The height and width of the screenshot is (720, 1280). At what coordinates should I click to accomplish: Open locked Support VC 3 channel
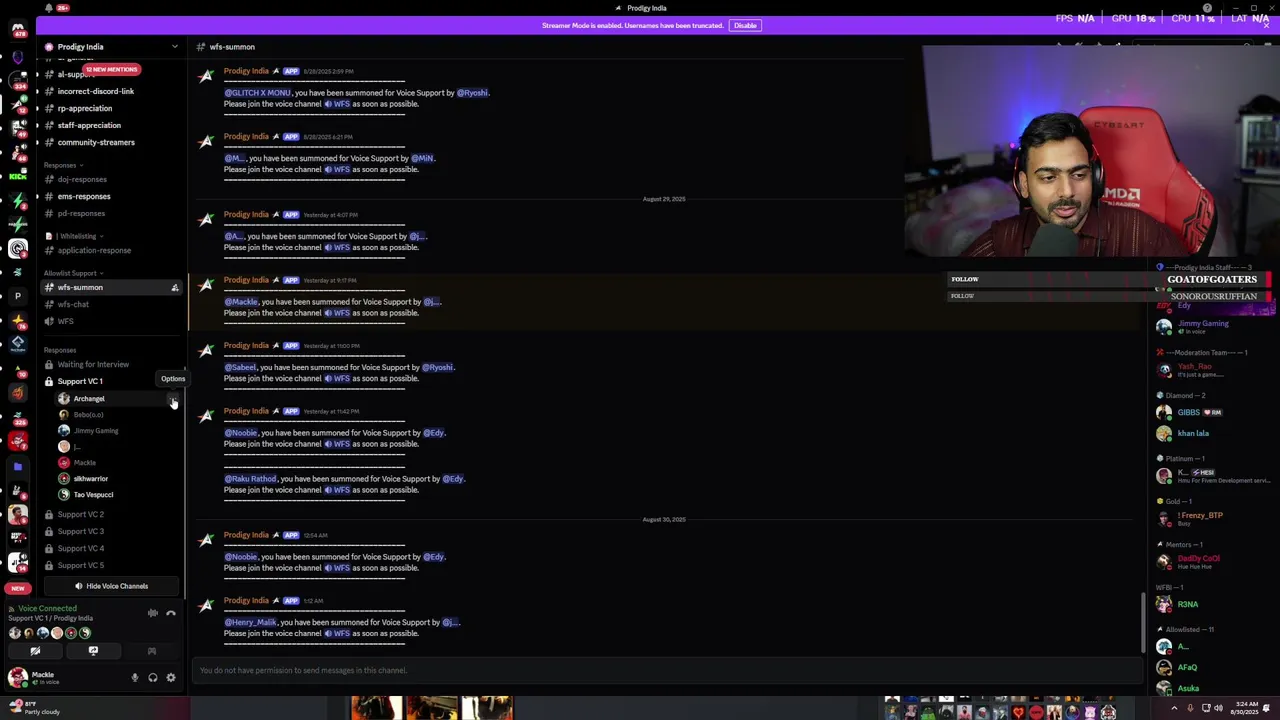click(x=80, y=531)
